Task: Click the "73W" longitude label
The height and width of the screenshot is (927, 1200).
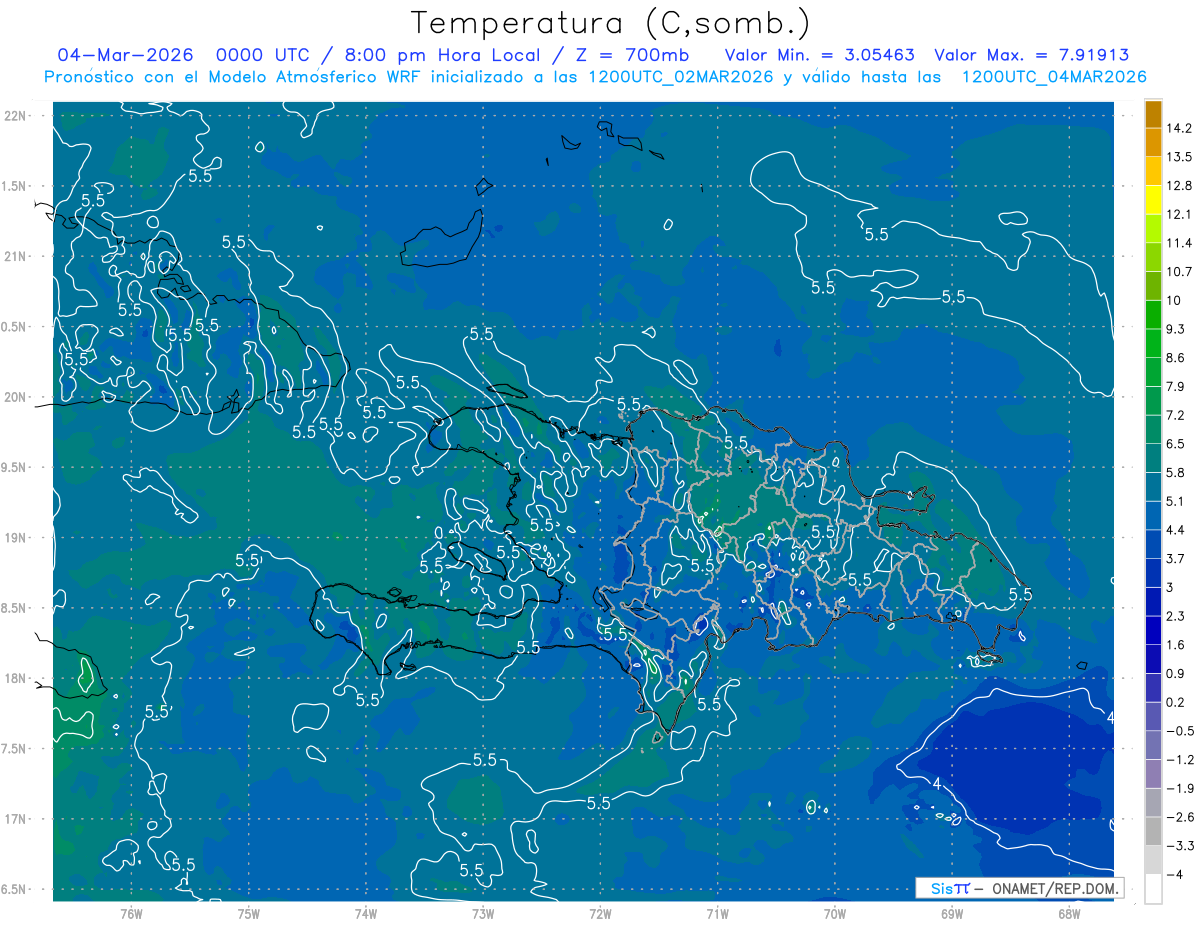Action: point(483,914)
